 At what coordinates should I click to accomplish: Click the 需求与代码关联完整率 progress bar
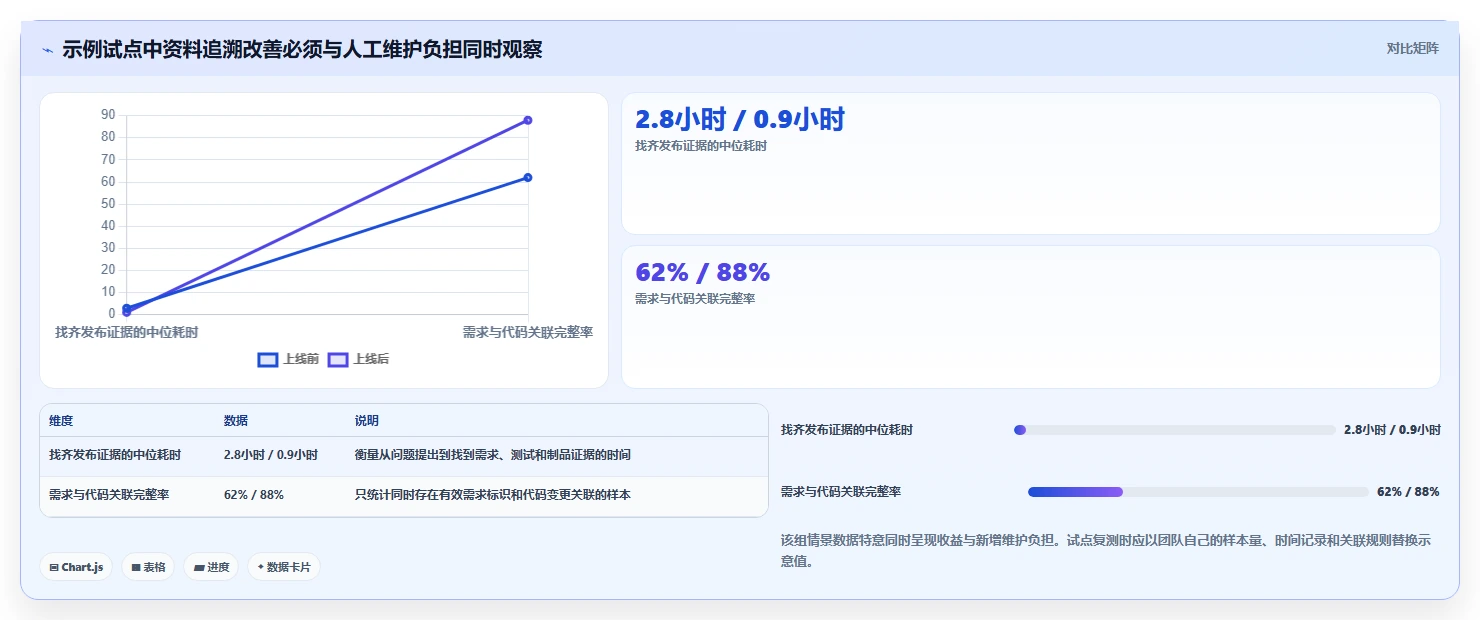pyautogui.click(x=1198, y=492)
